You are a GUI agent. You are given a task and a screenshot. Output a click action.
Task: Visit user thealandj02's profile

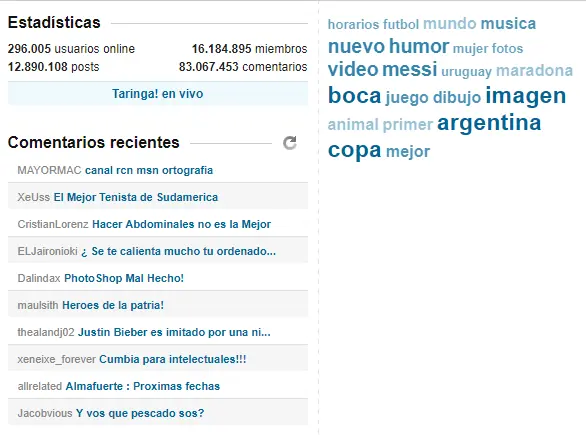coord(46,332)
